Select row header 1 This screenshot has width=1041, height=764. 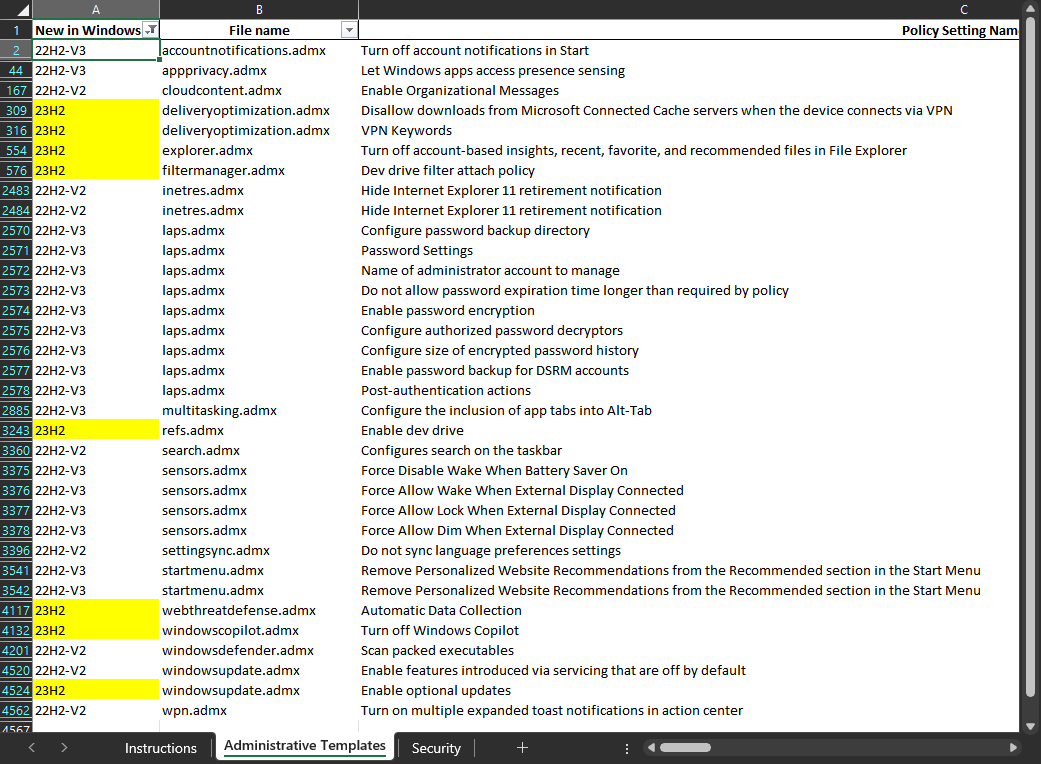coord(16,30)
